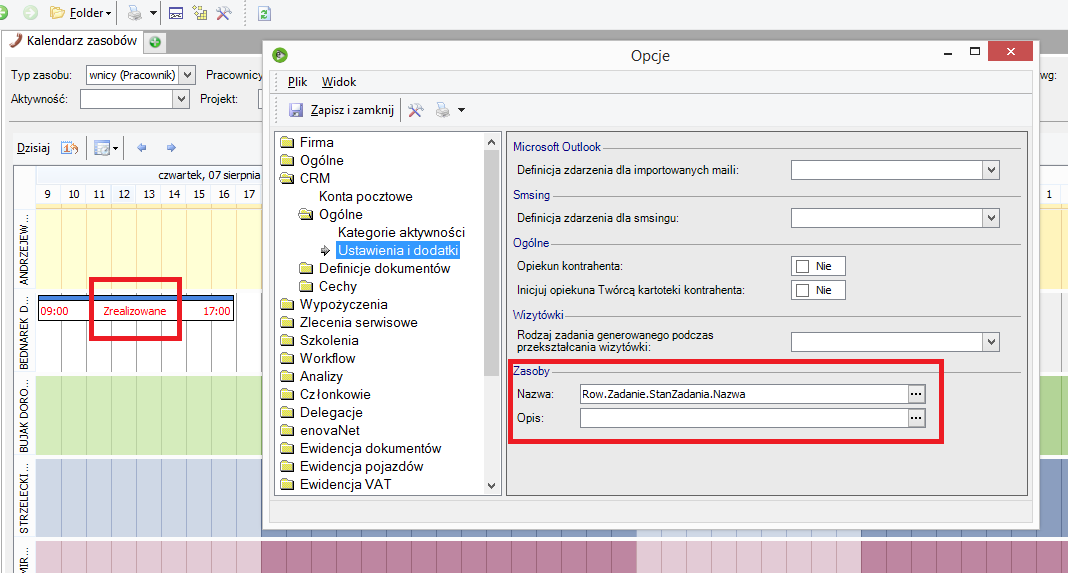This screenshot has height=574, width=1068.
Task: Open the Wypożyczenia folder
Action: (x=343, y=304)
